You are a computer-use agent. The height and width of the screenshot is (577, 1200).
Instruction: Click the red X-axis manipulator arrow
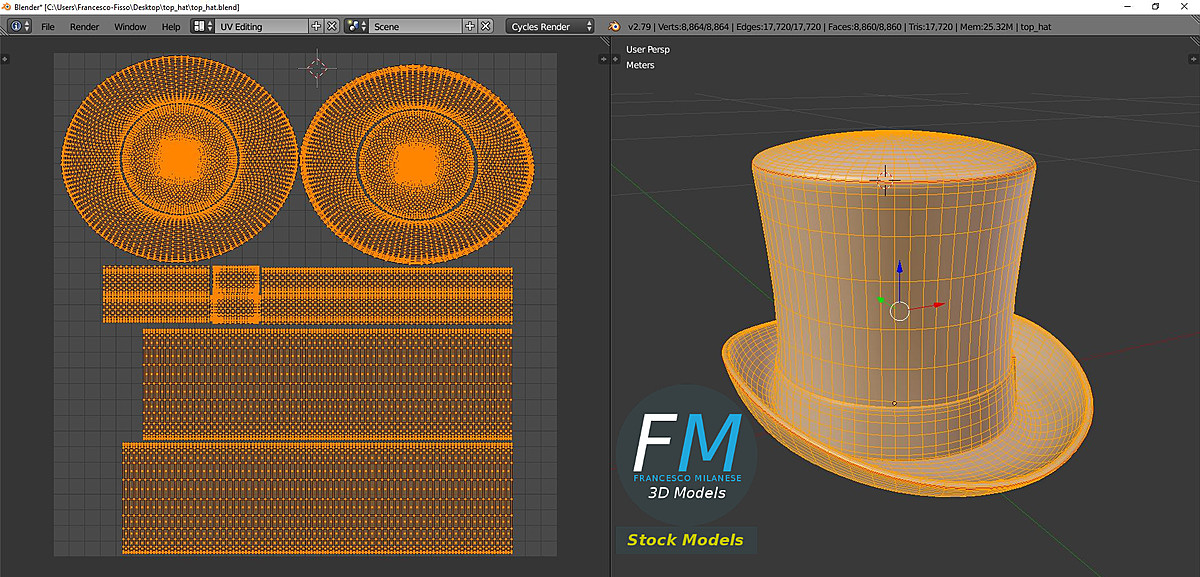938,304
